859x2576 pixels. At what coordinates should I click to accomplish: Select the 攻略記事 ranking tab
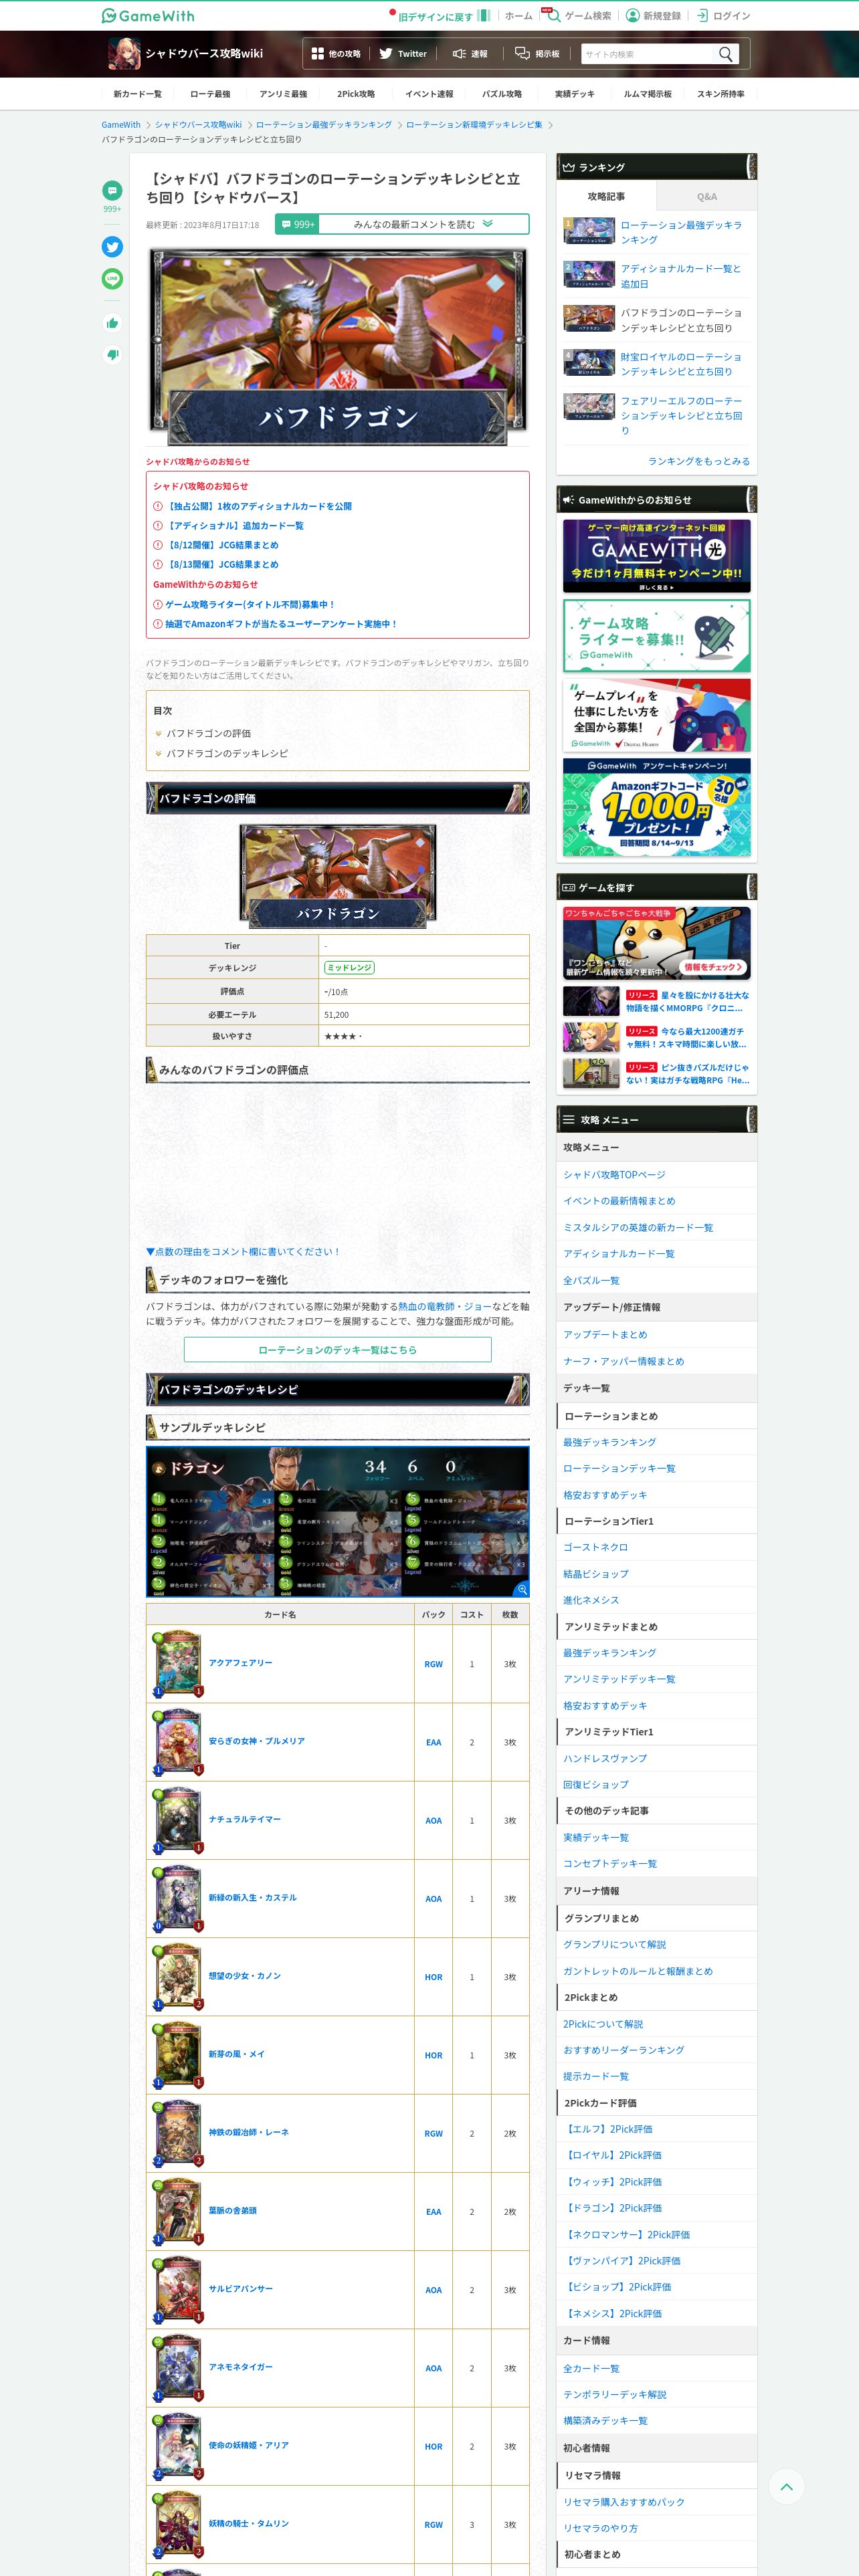click(606, 196)
